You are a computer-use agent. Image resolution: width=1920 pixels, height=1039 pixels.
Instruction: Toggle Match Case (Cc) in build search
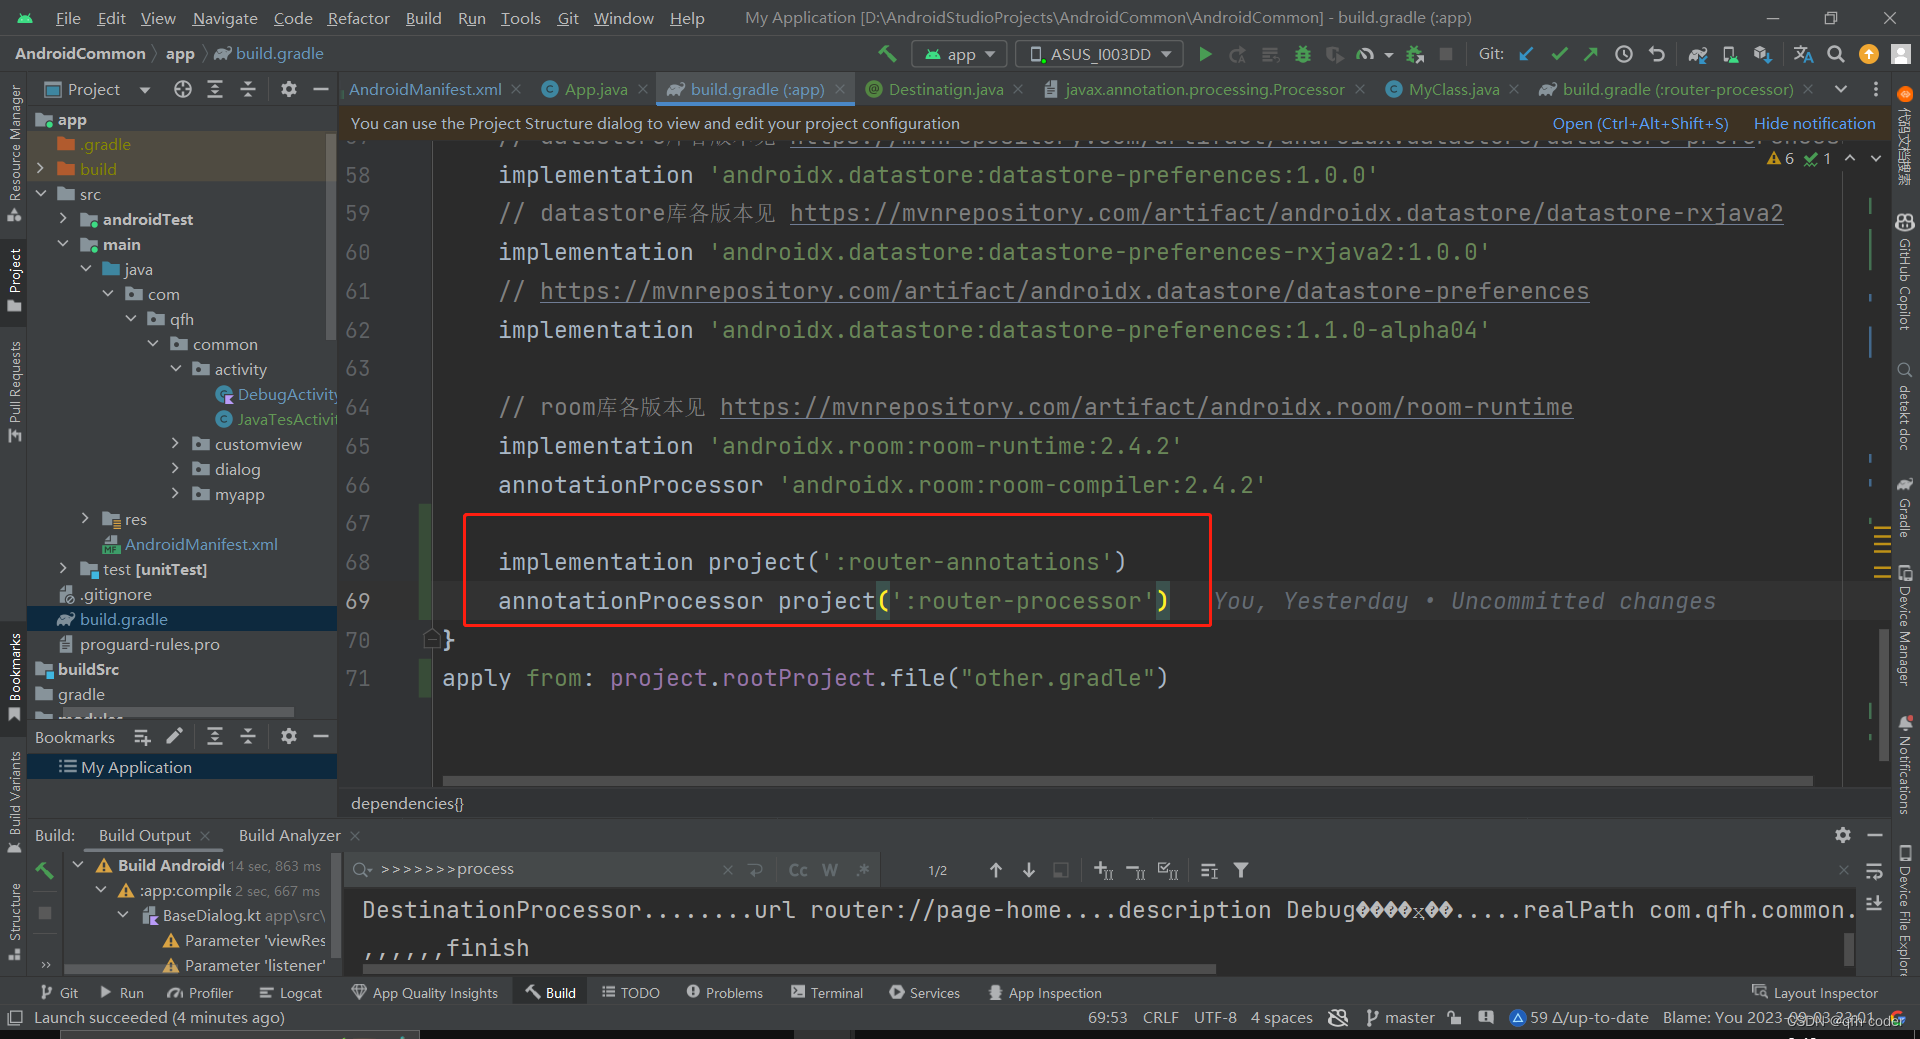798,870
